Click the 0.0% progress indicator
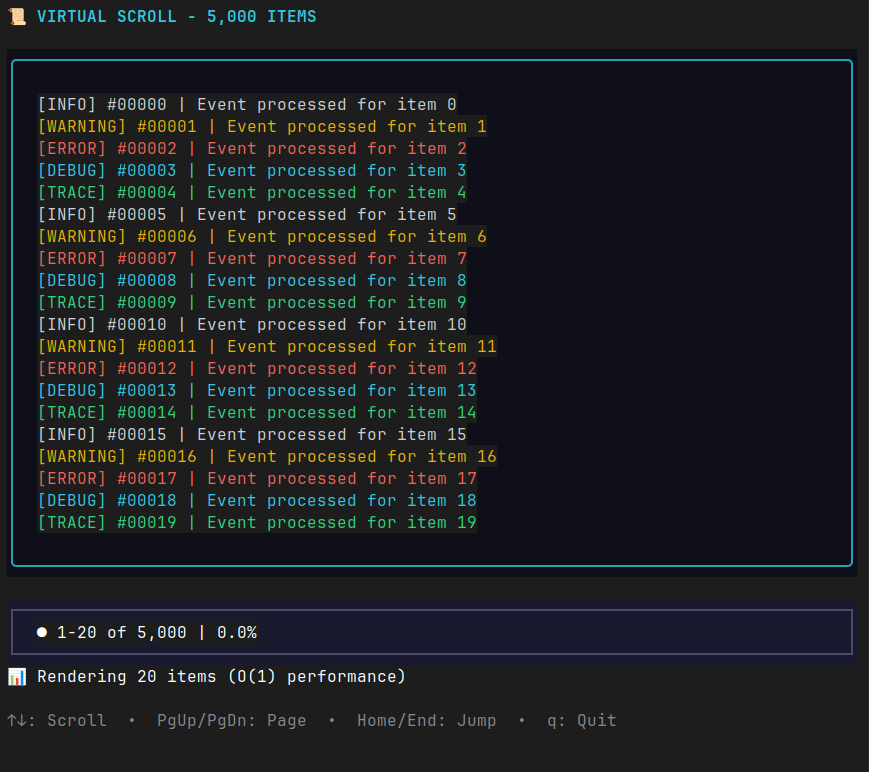Image resolution: width=869 pixels, height=772 pixels. 236,631
